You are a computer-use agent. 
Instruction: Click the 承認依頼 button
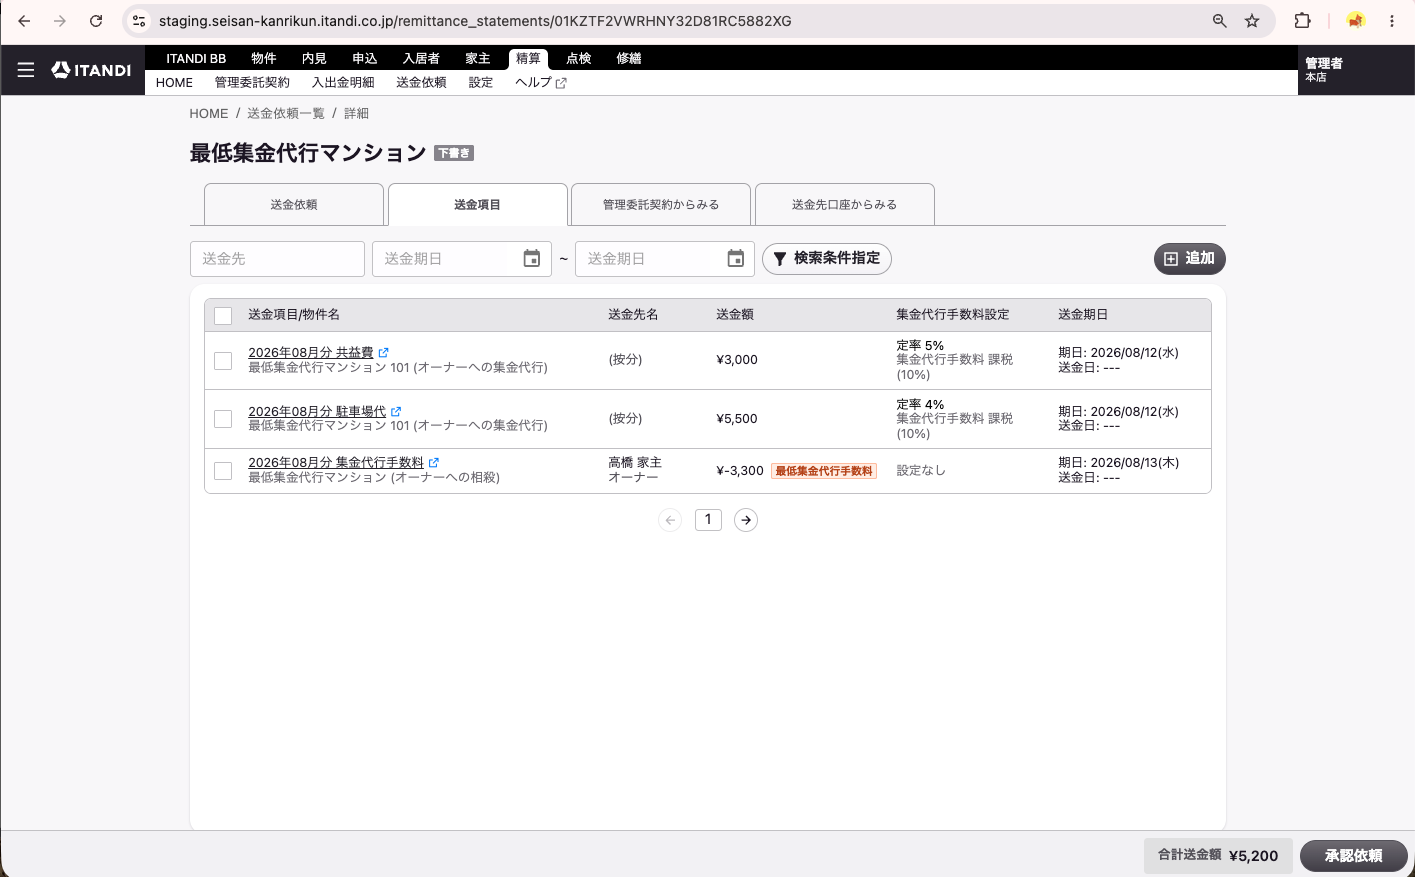click(1353, 856)
